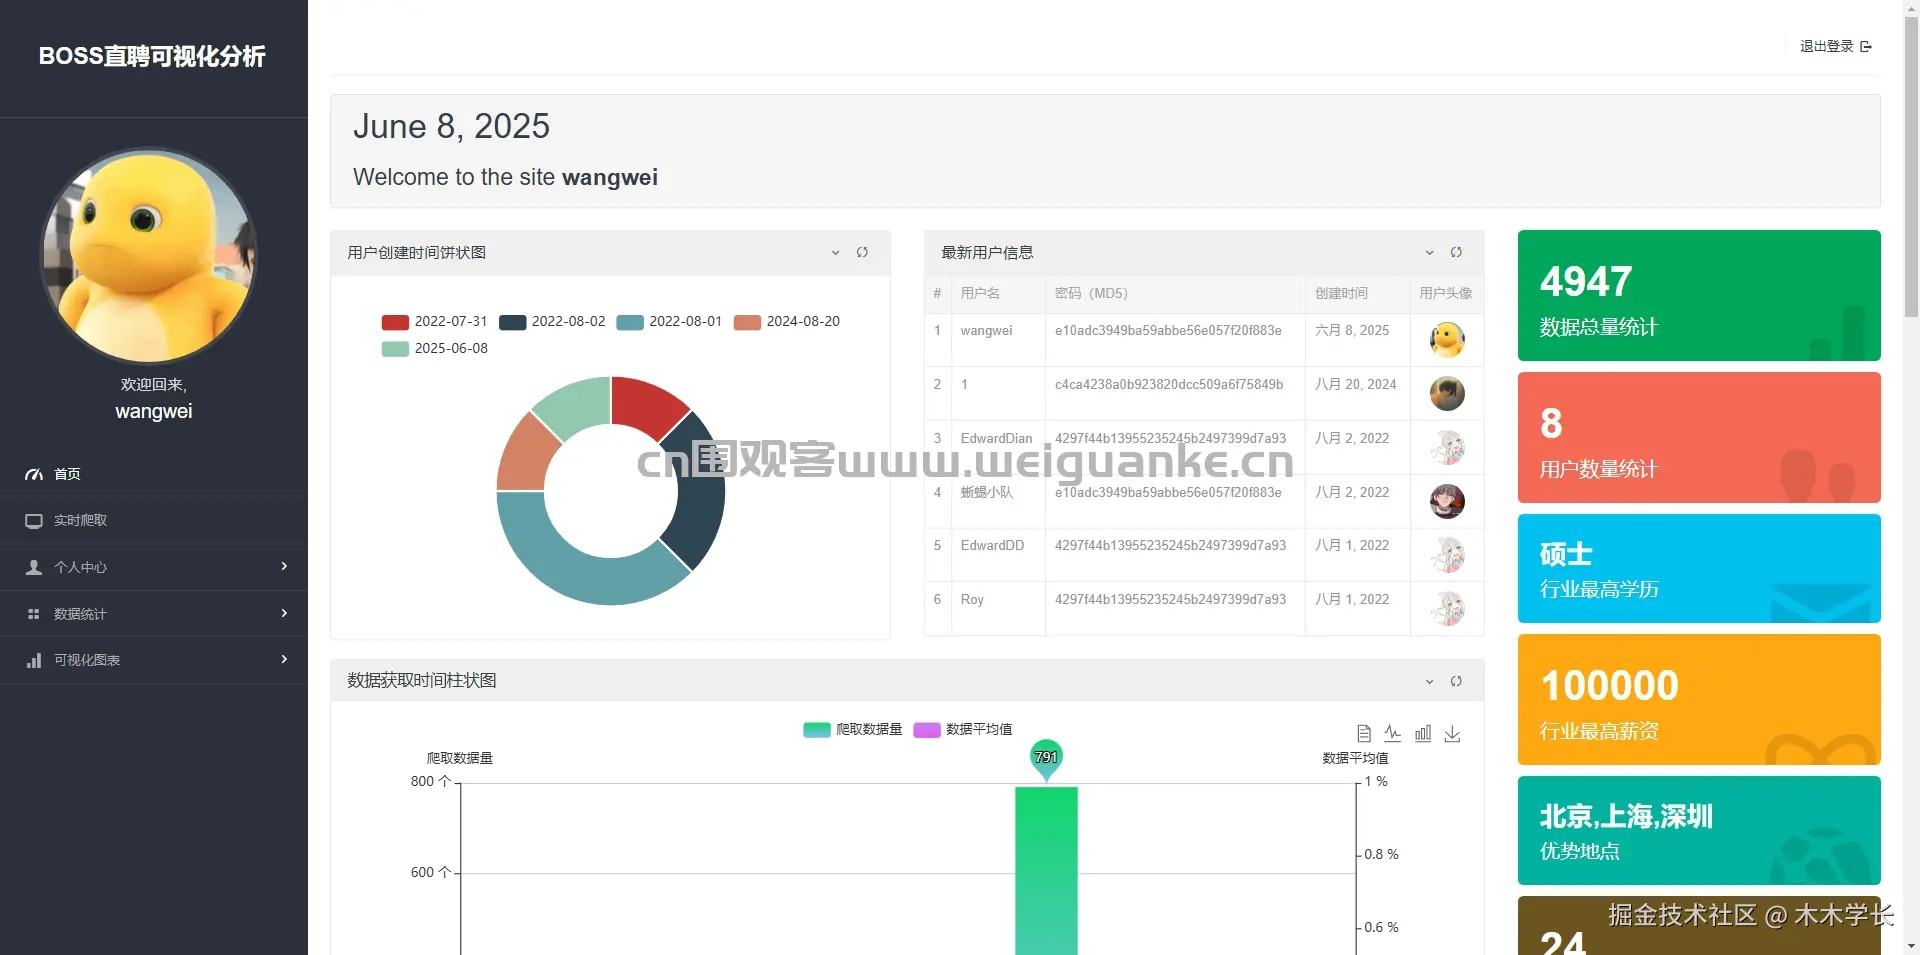The width and height of the screenshot is (1920, 955).
Task: Open the 优势地点 北京,上海,深圳 card
Action: pos(1699,830)
